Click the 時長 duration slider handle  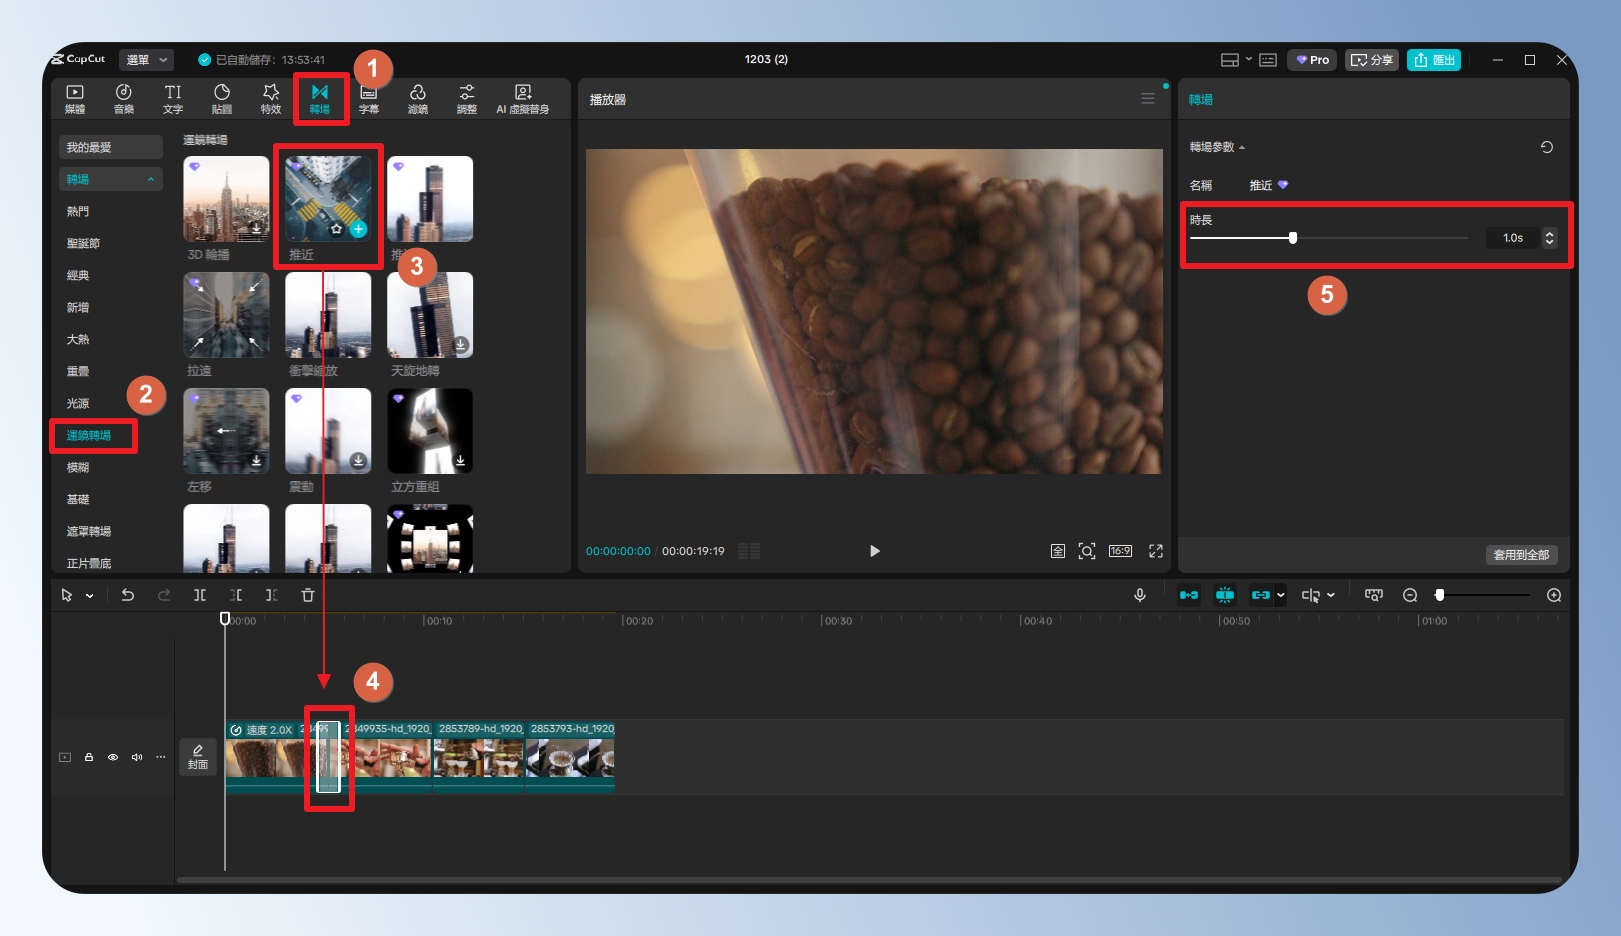[x=1293, y=238]
